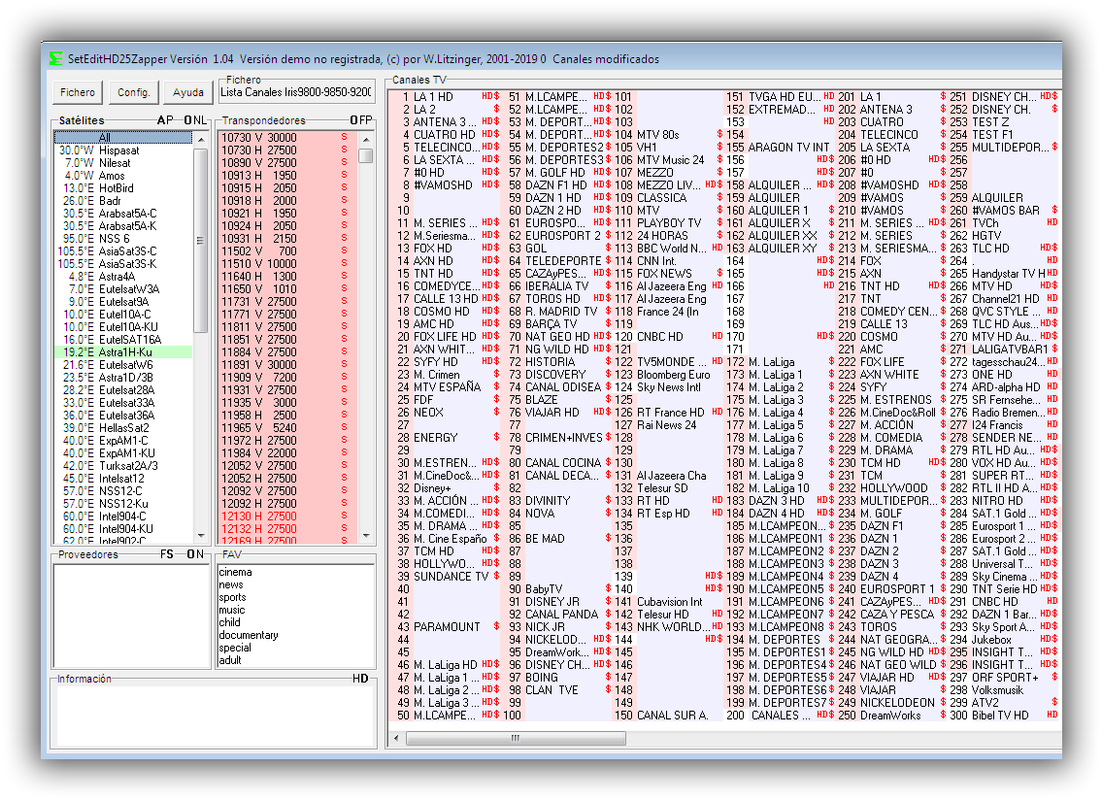Select the cinema favorites group

235,572
